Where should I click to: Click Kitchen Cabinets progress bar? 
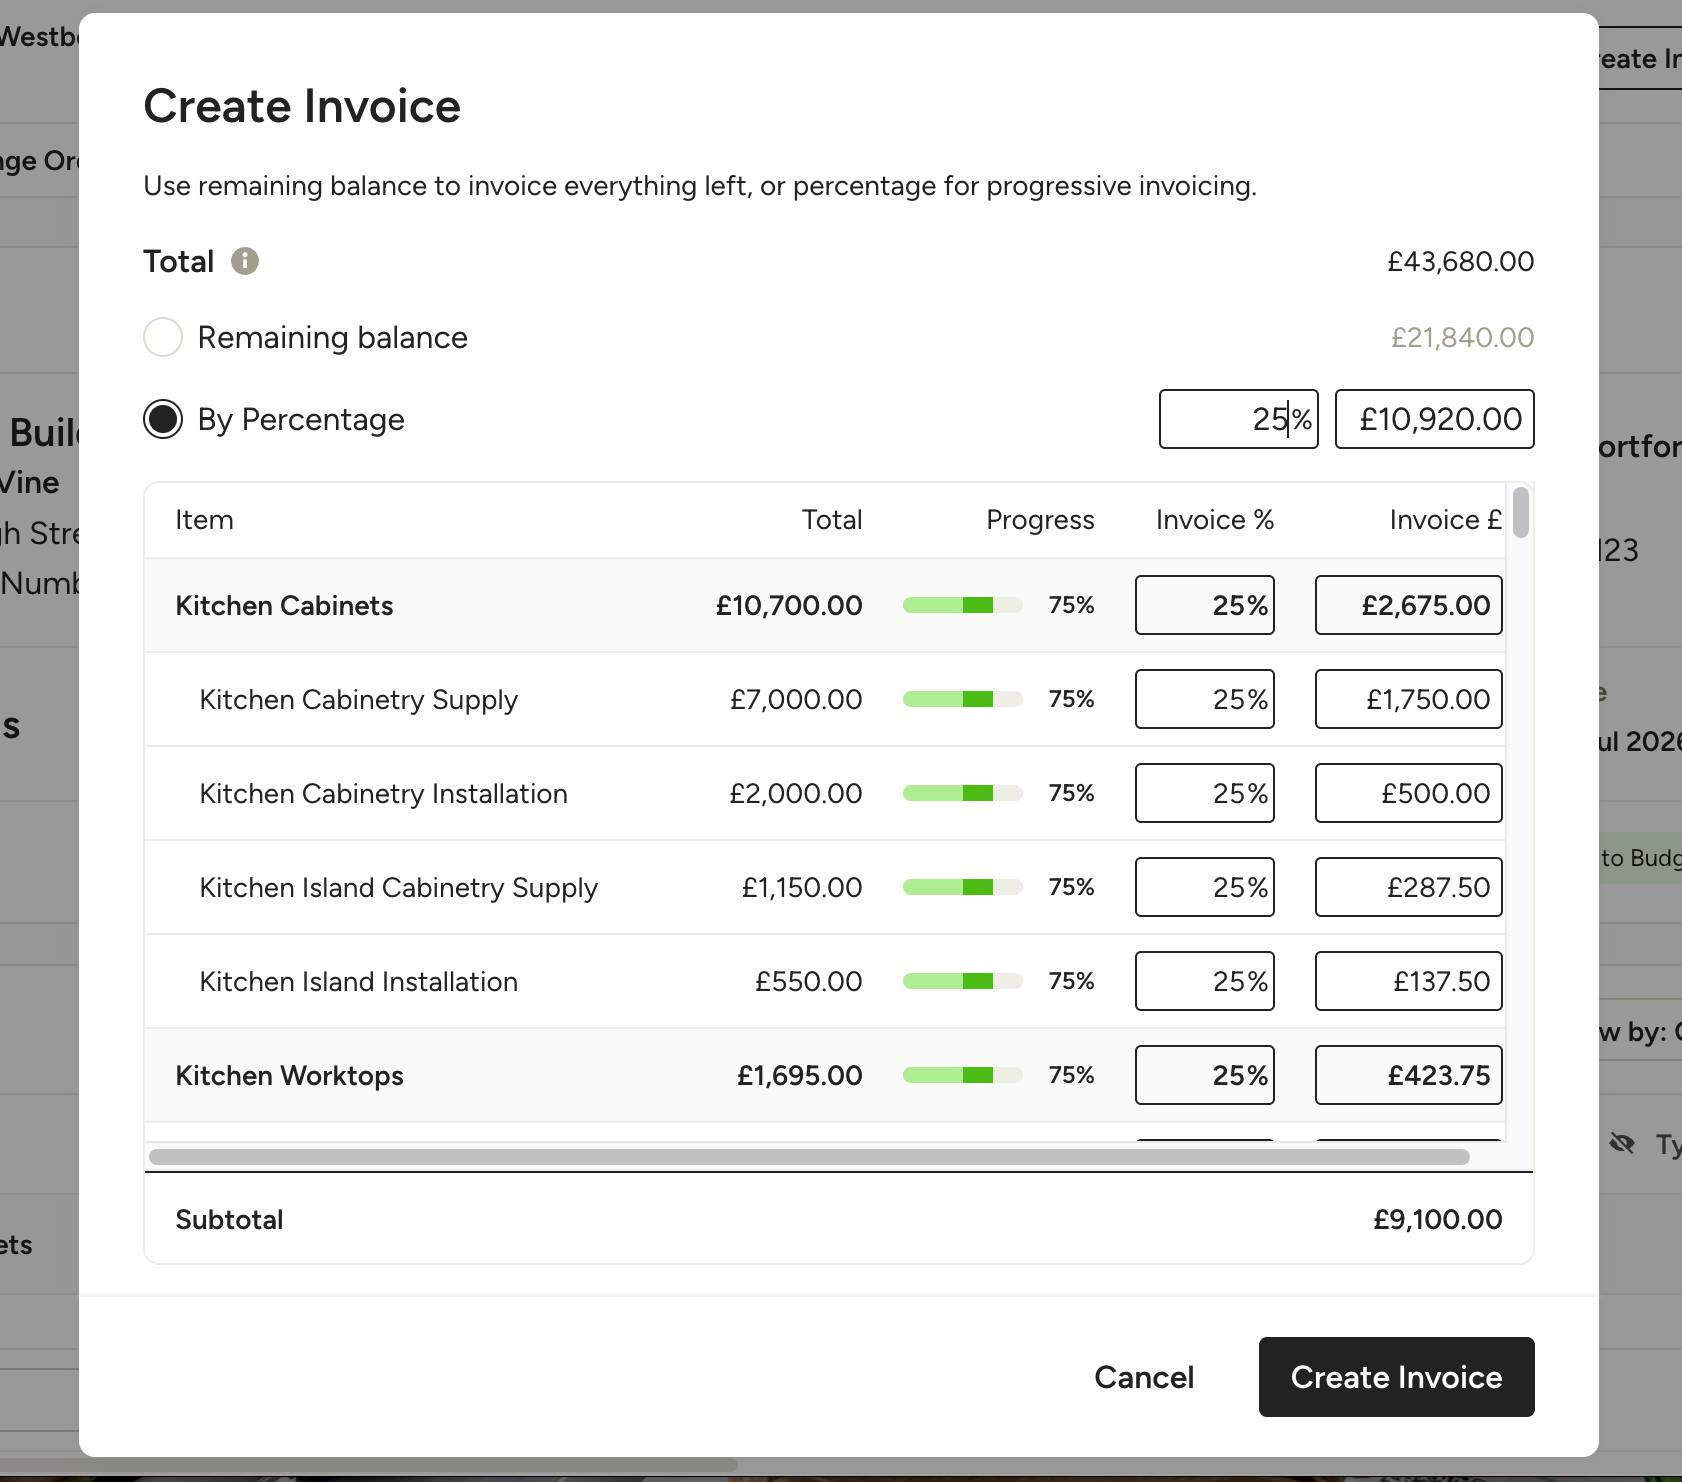point(962,605)
